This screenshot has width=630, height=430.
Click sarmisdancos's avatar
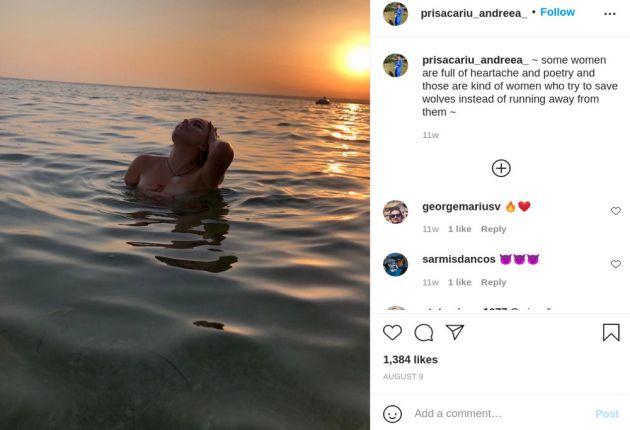pos(395,264)
